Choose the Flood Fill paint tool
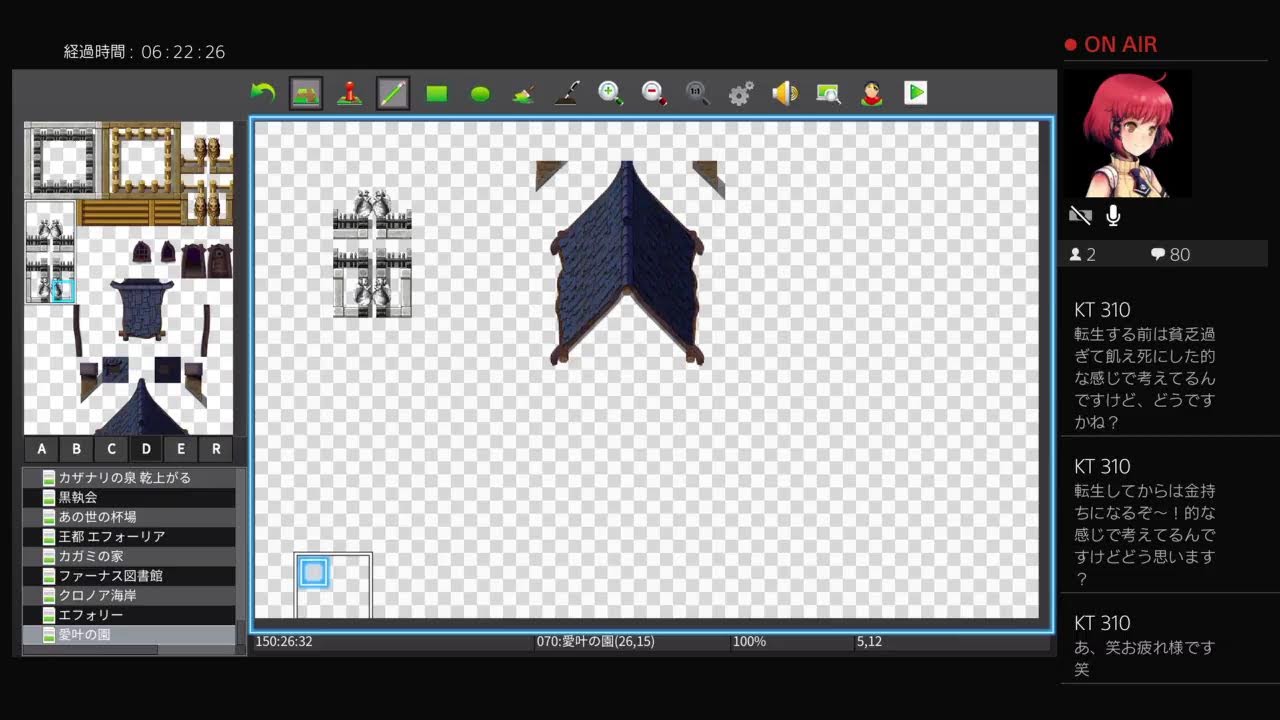1280x720 pixels. pyautogui.click(x=524, y=93)
